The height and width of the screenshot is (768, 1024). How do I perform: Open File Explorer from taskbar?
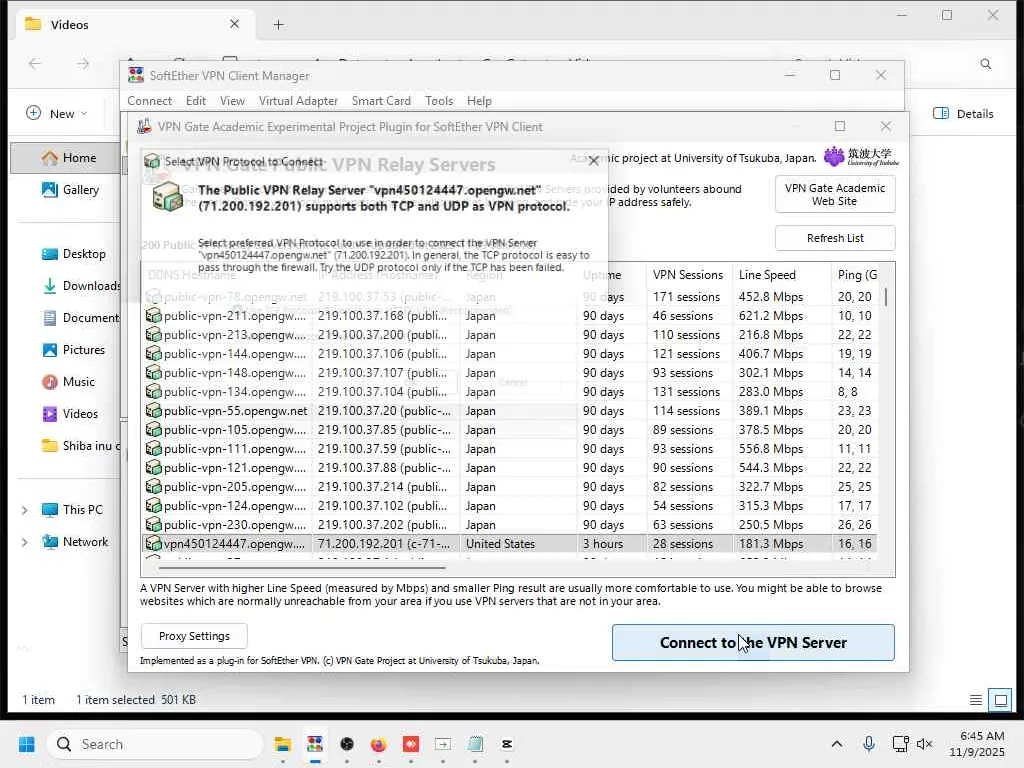coord(283,744)
